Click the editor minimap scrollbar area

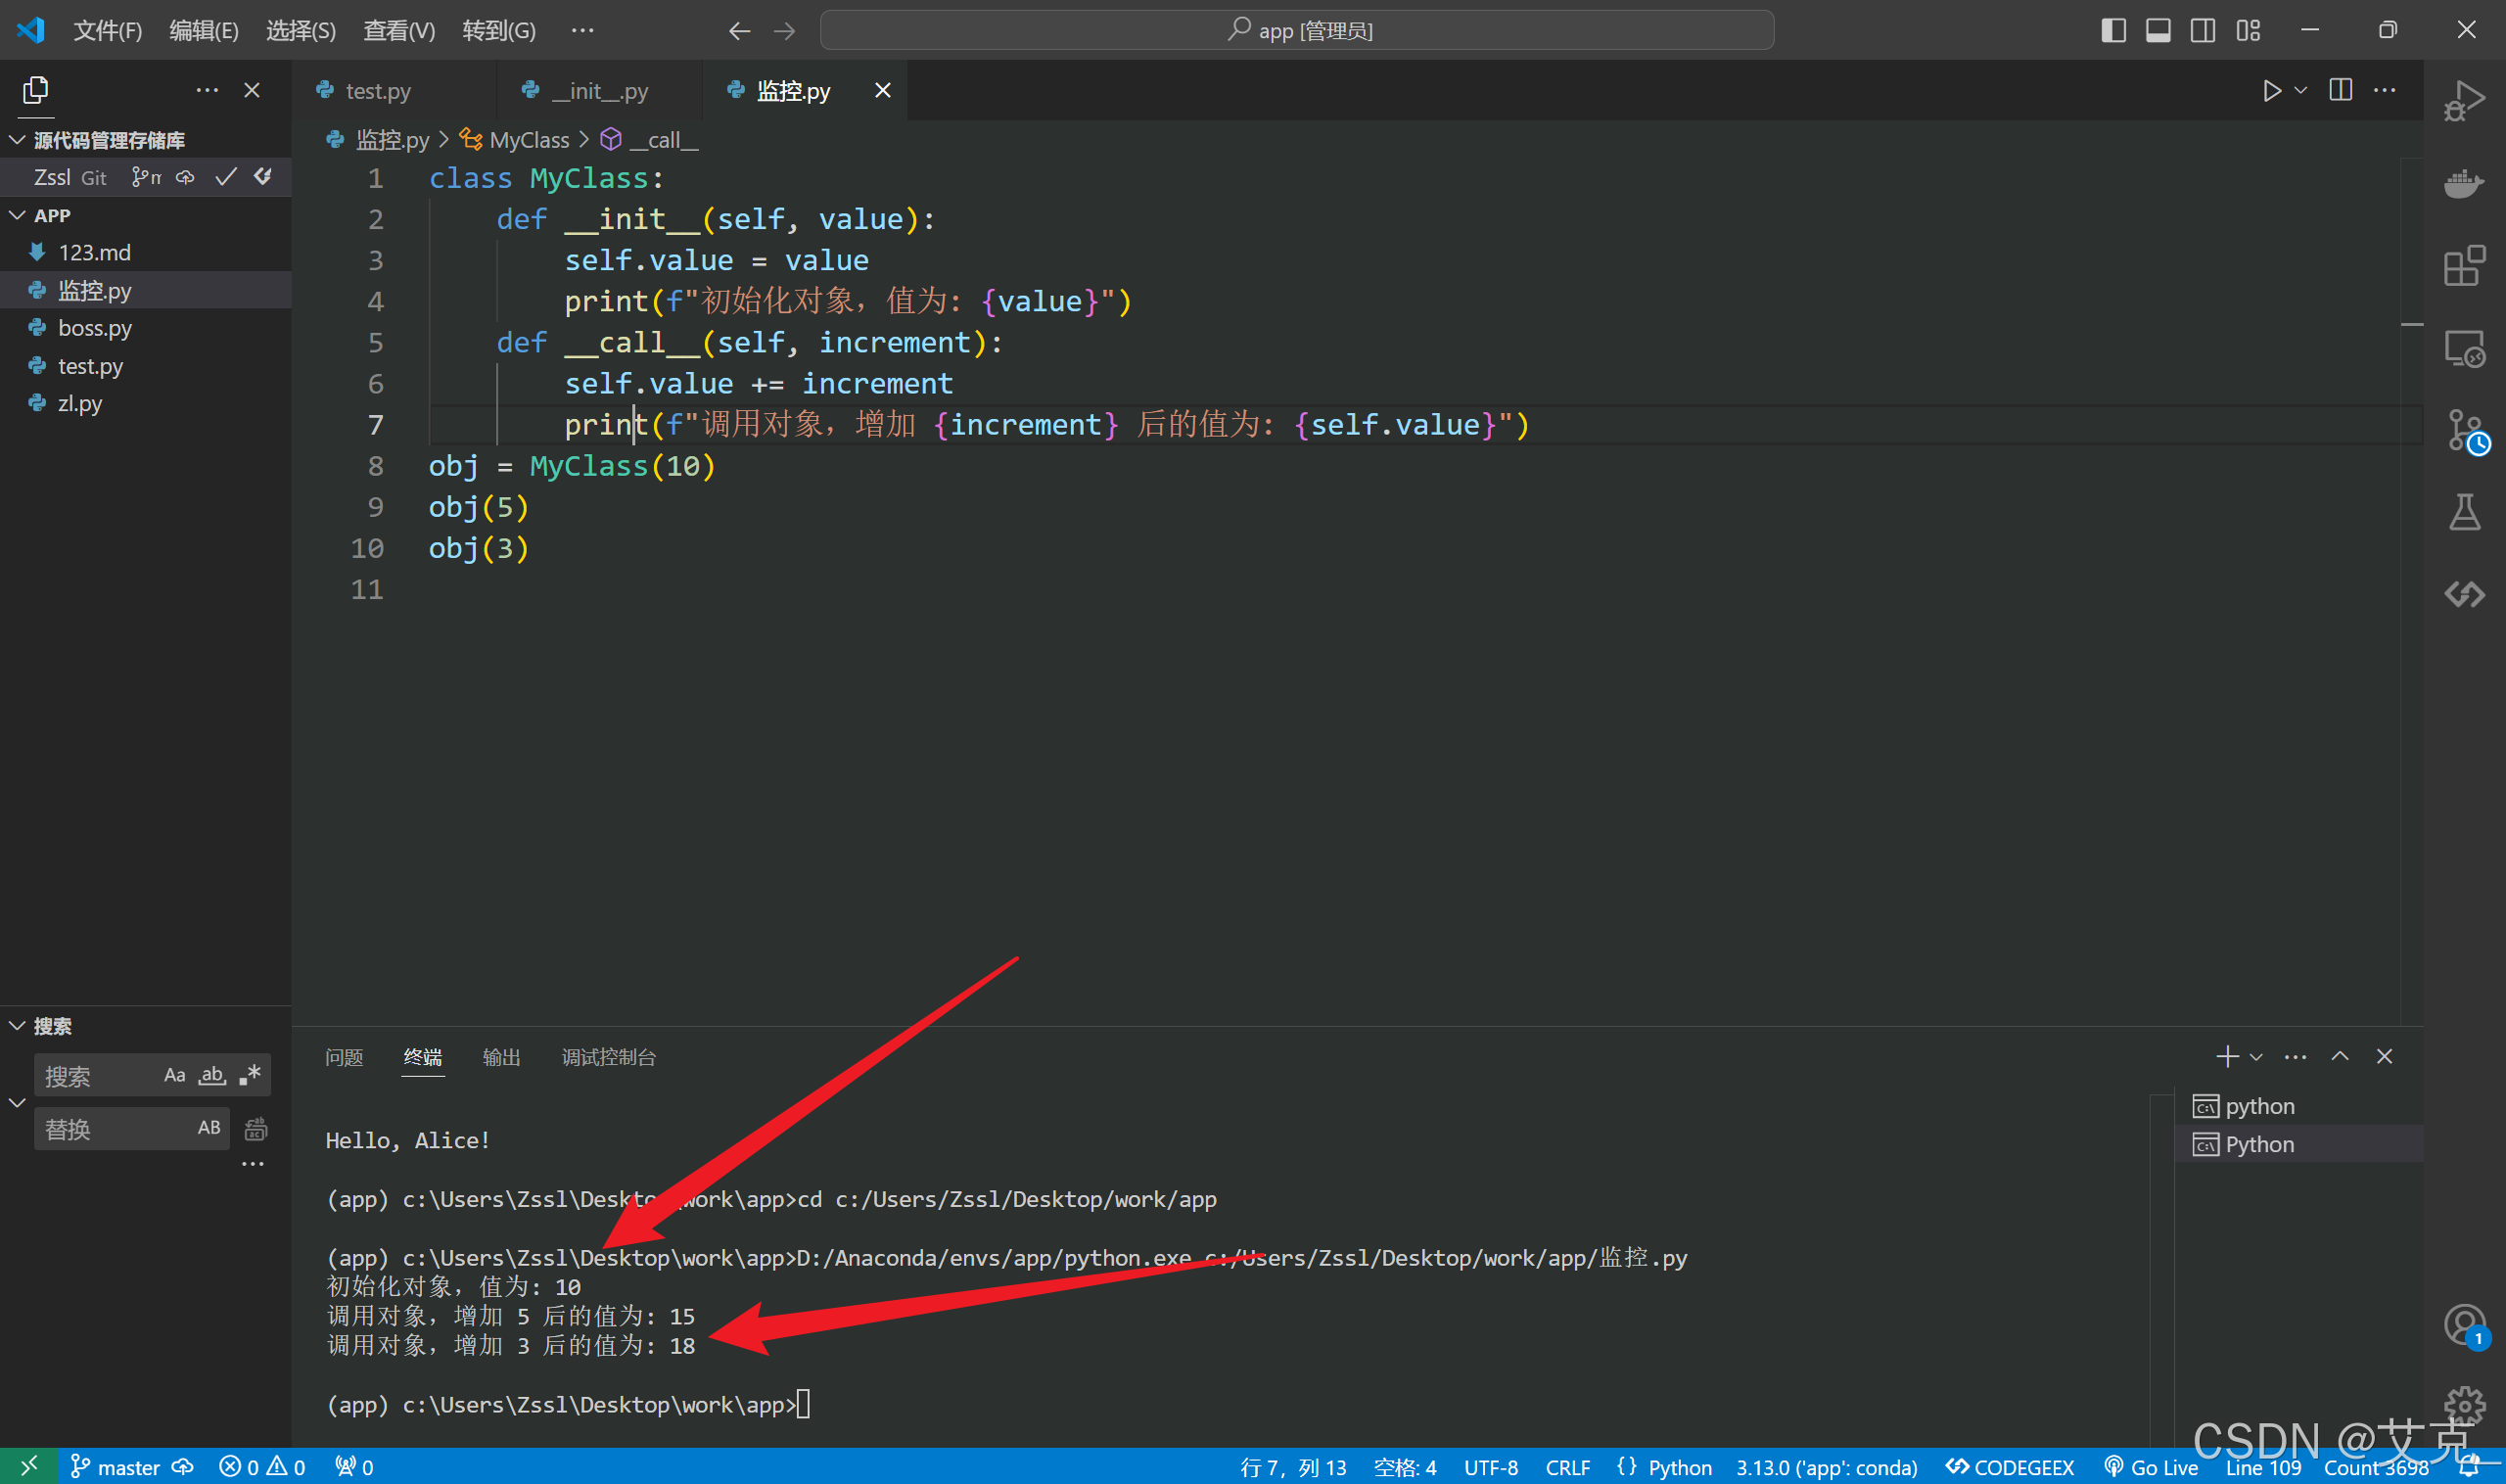pyautogui.click(x=2411, y=600)
